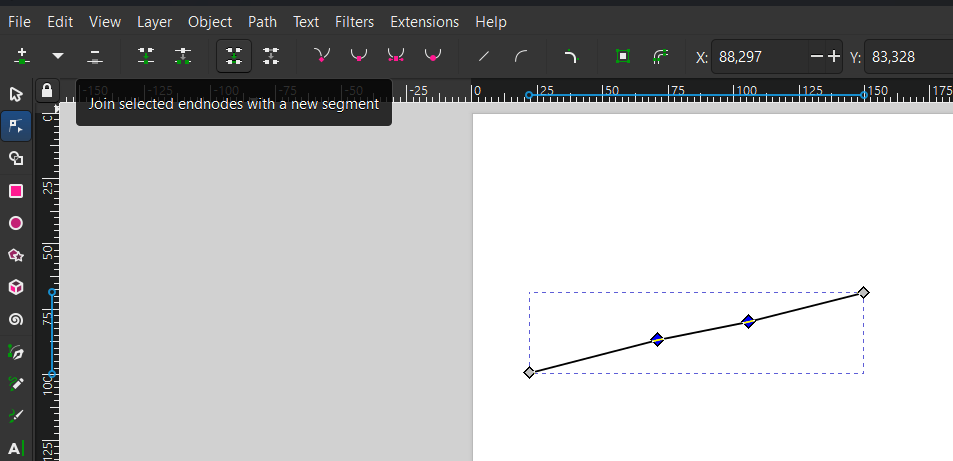Select the Spiral tool
Viewport: 953px width, 461px height.
click(16, 319)
